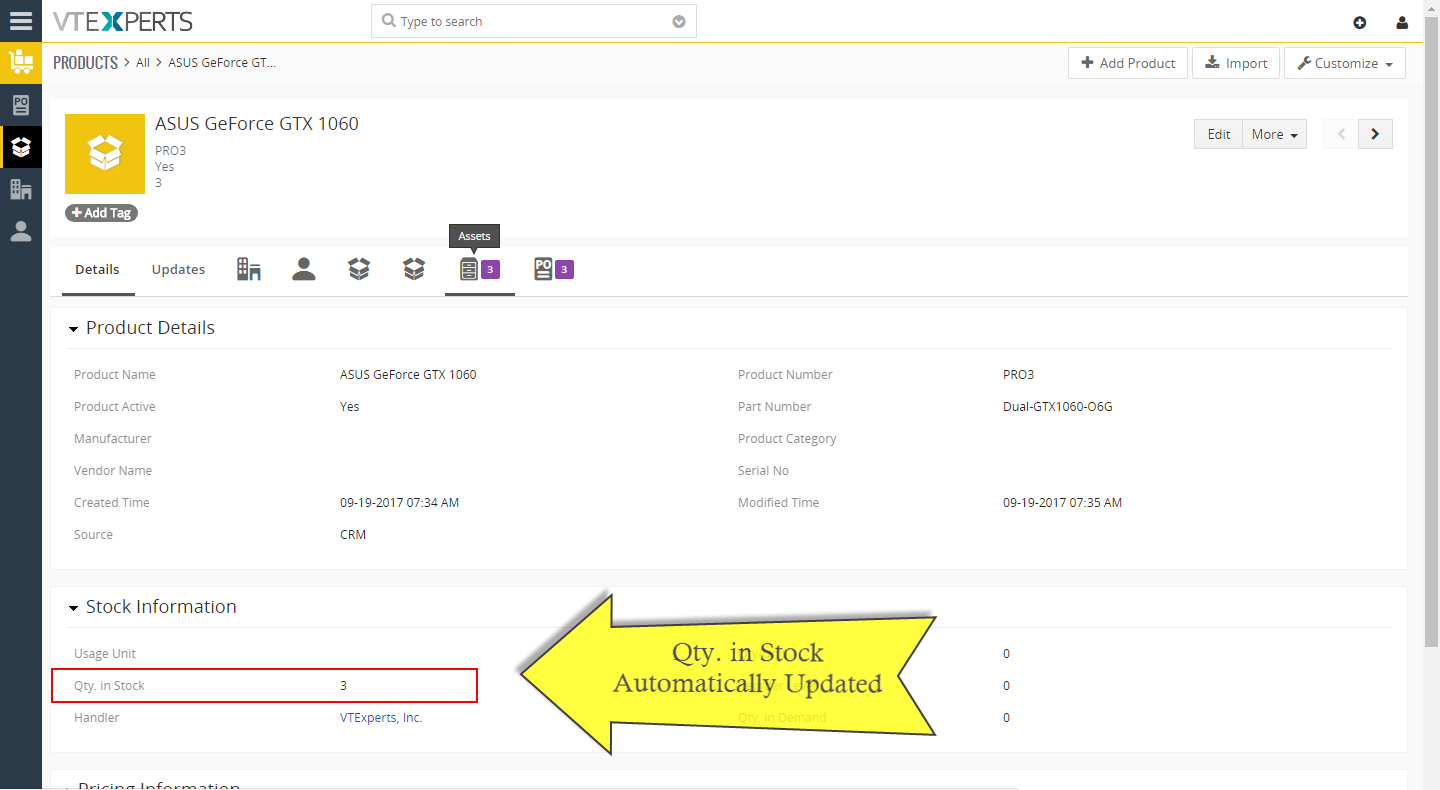Open Purchase Orders icon in left sidebar
The height and width of the screenshot is (790, 1440).
tap(21, 105)
